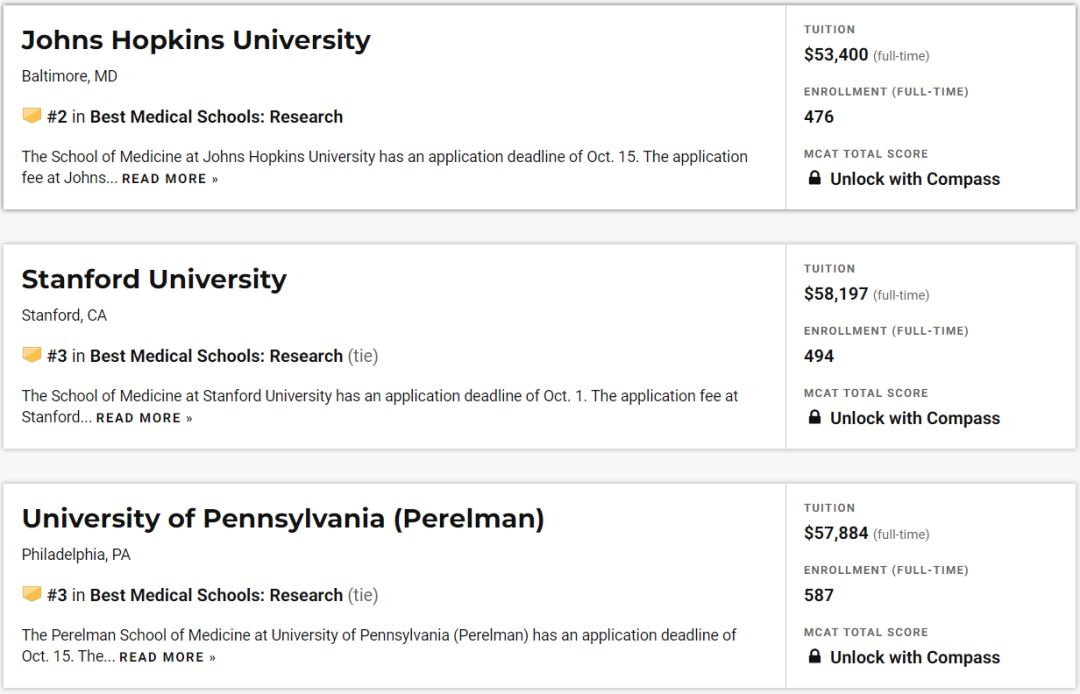Expand Perelman description with Read More
This screenshot has width=1080, height=694.
point(167,657)
